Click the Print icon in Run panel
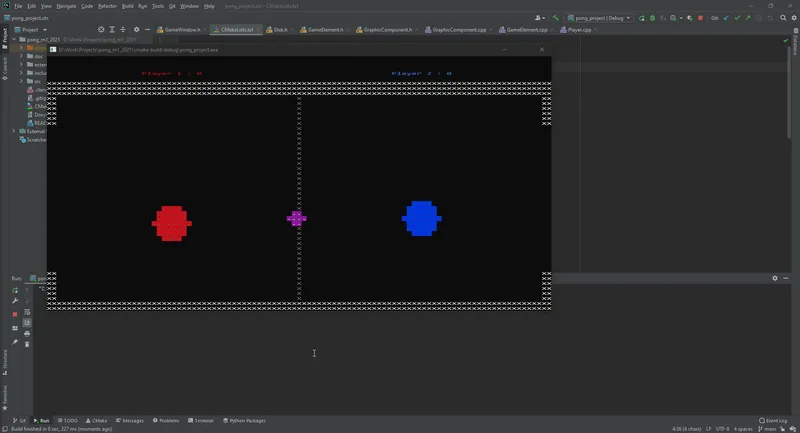Screen dimensions: 800x433 pos(27,334)
